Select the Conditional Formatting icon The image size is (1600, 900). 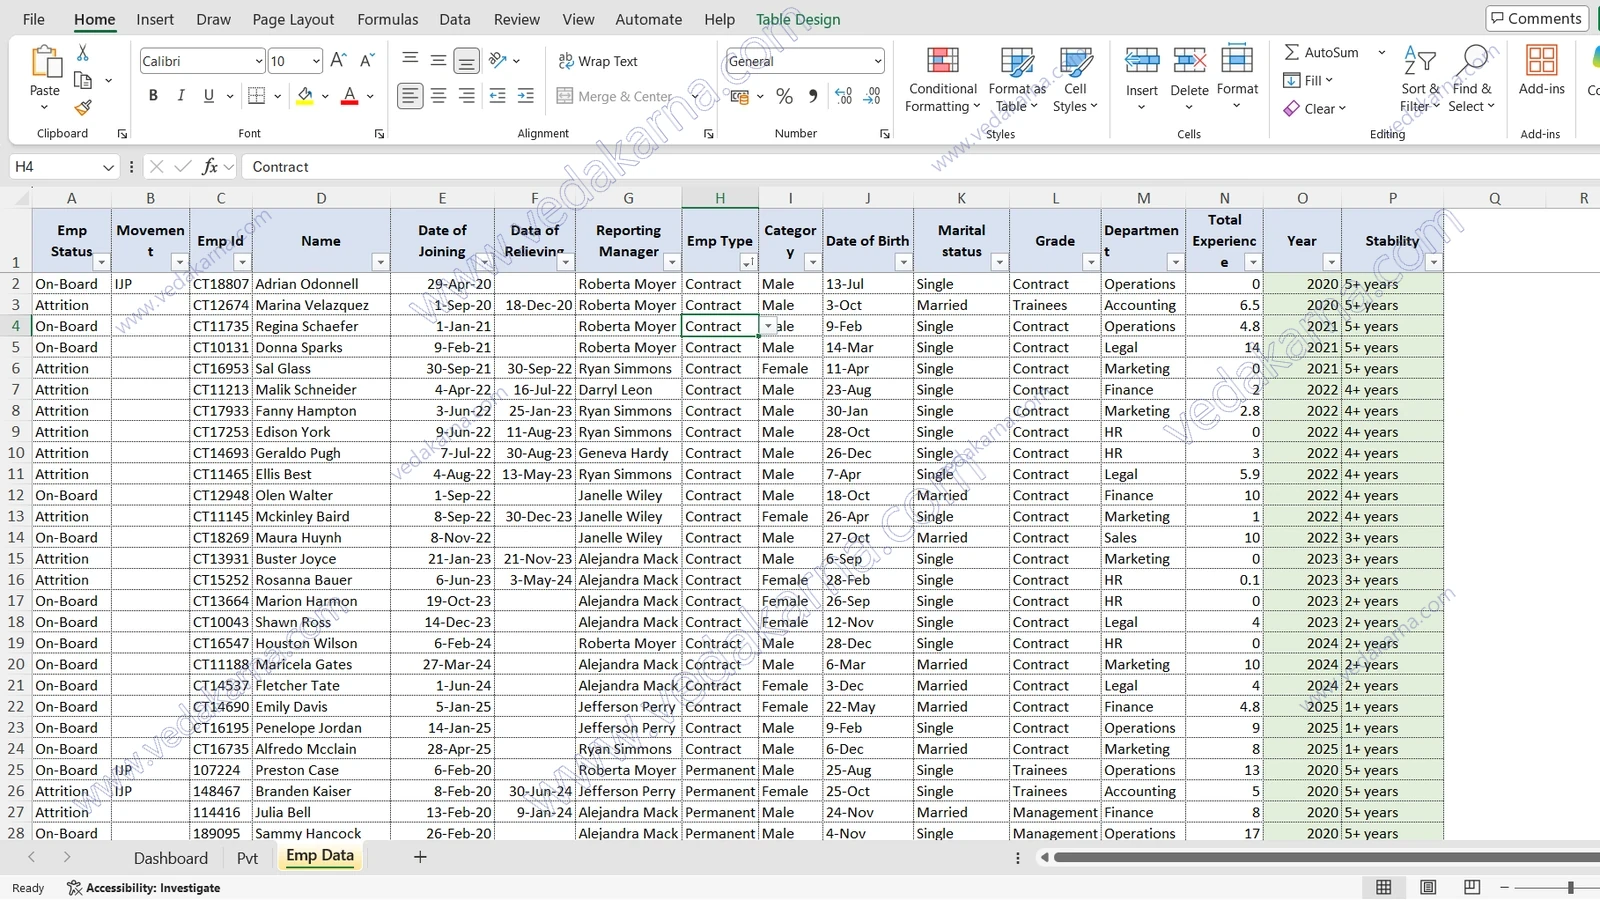pyautogui.click(x=942, y=62)
